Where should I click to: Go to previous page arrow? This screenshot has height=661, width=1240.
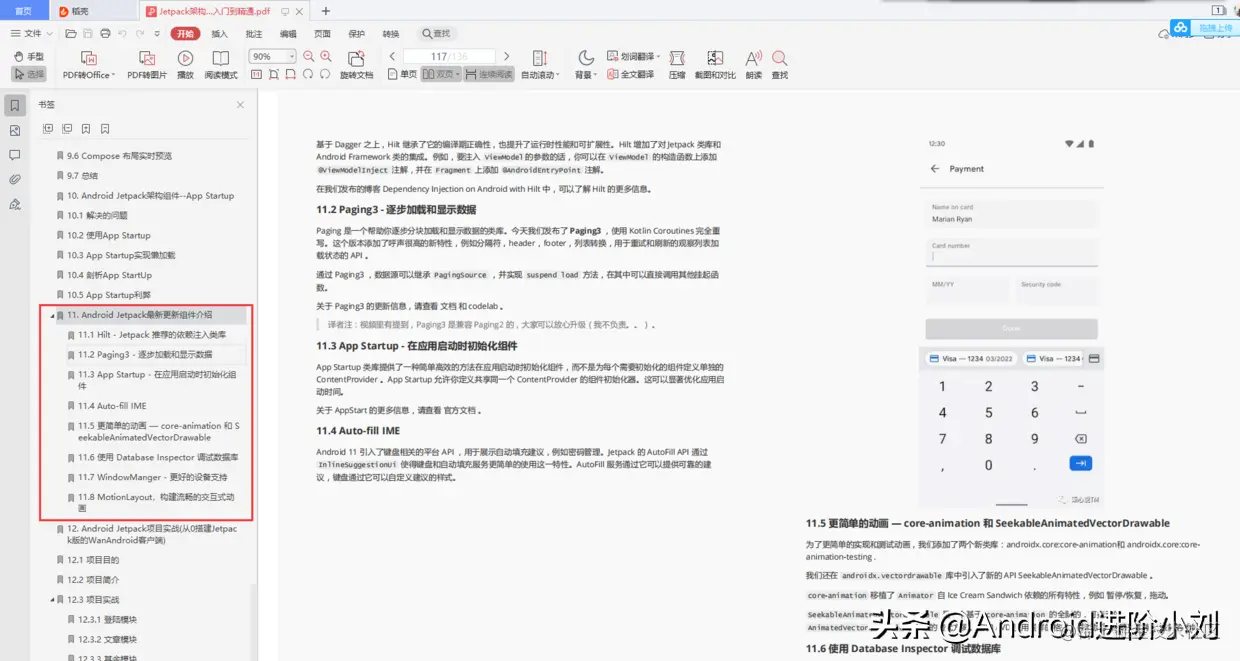(393, 57)
